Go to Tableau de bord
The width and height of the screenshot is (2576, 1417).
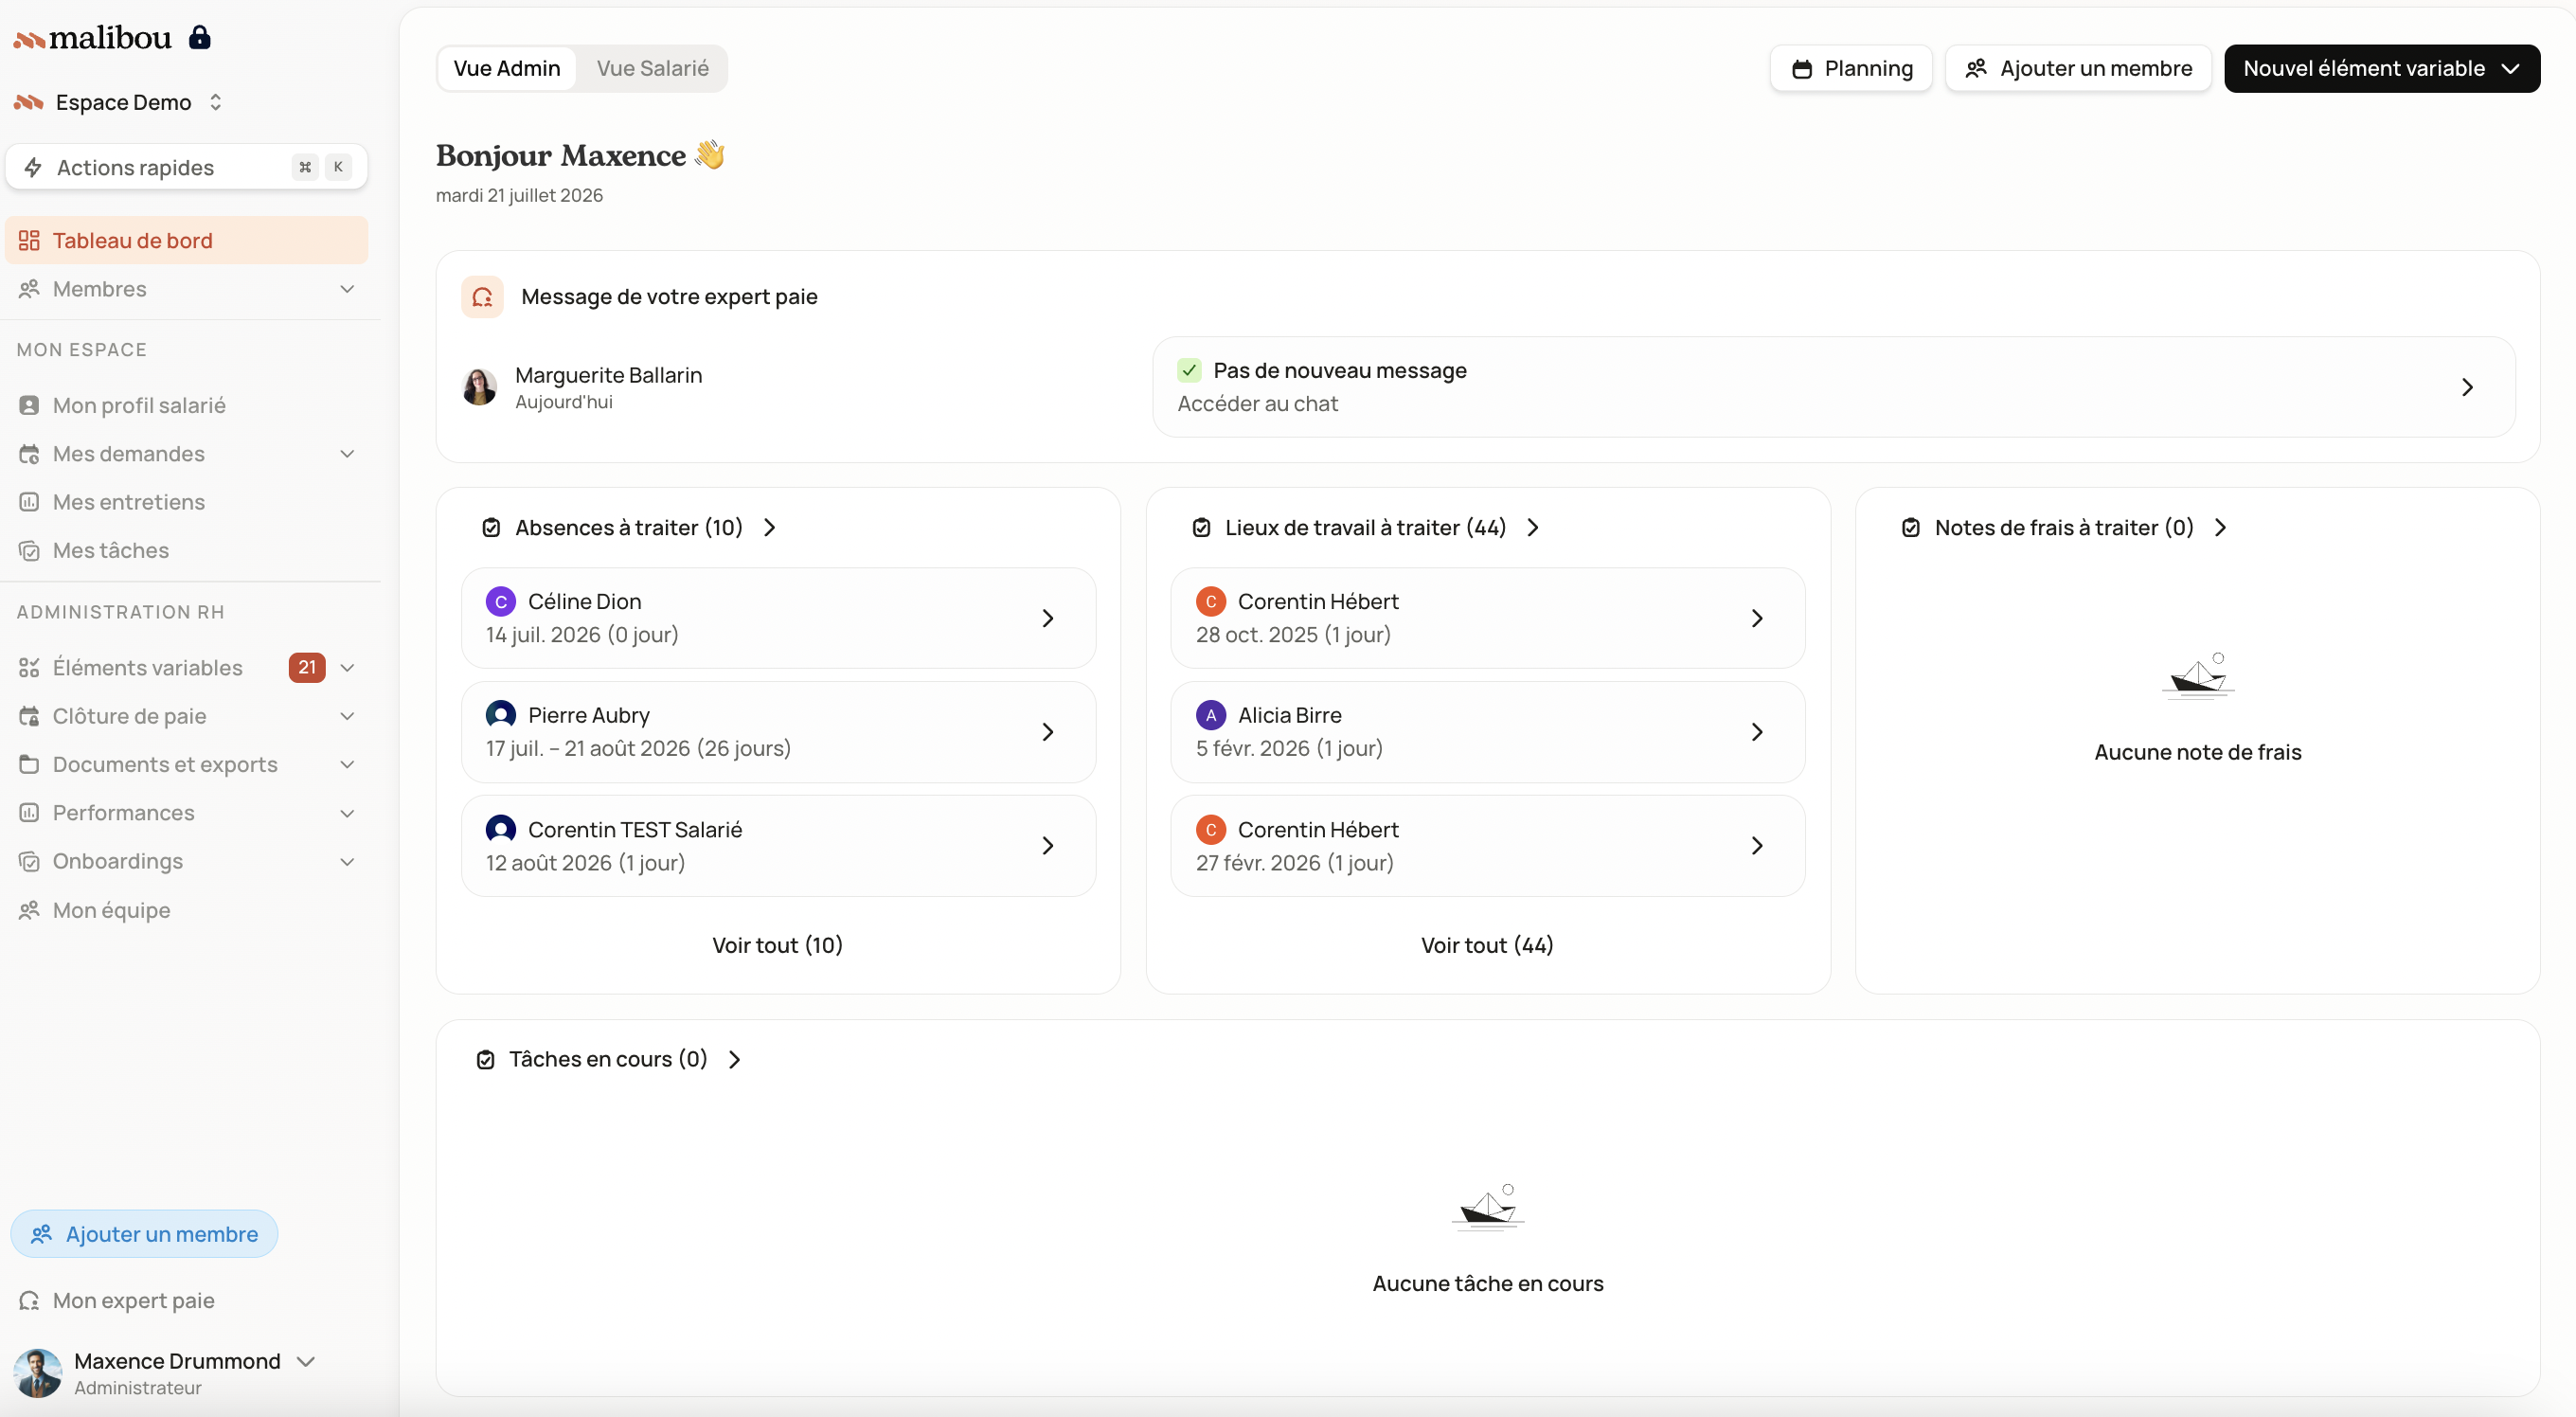(x=187, y=241)
